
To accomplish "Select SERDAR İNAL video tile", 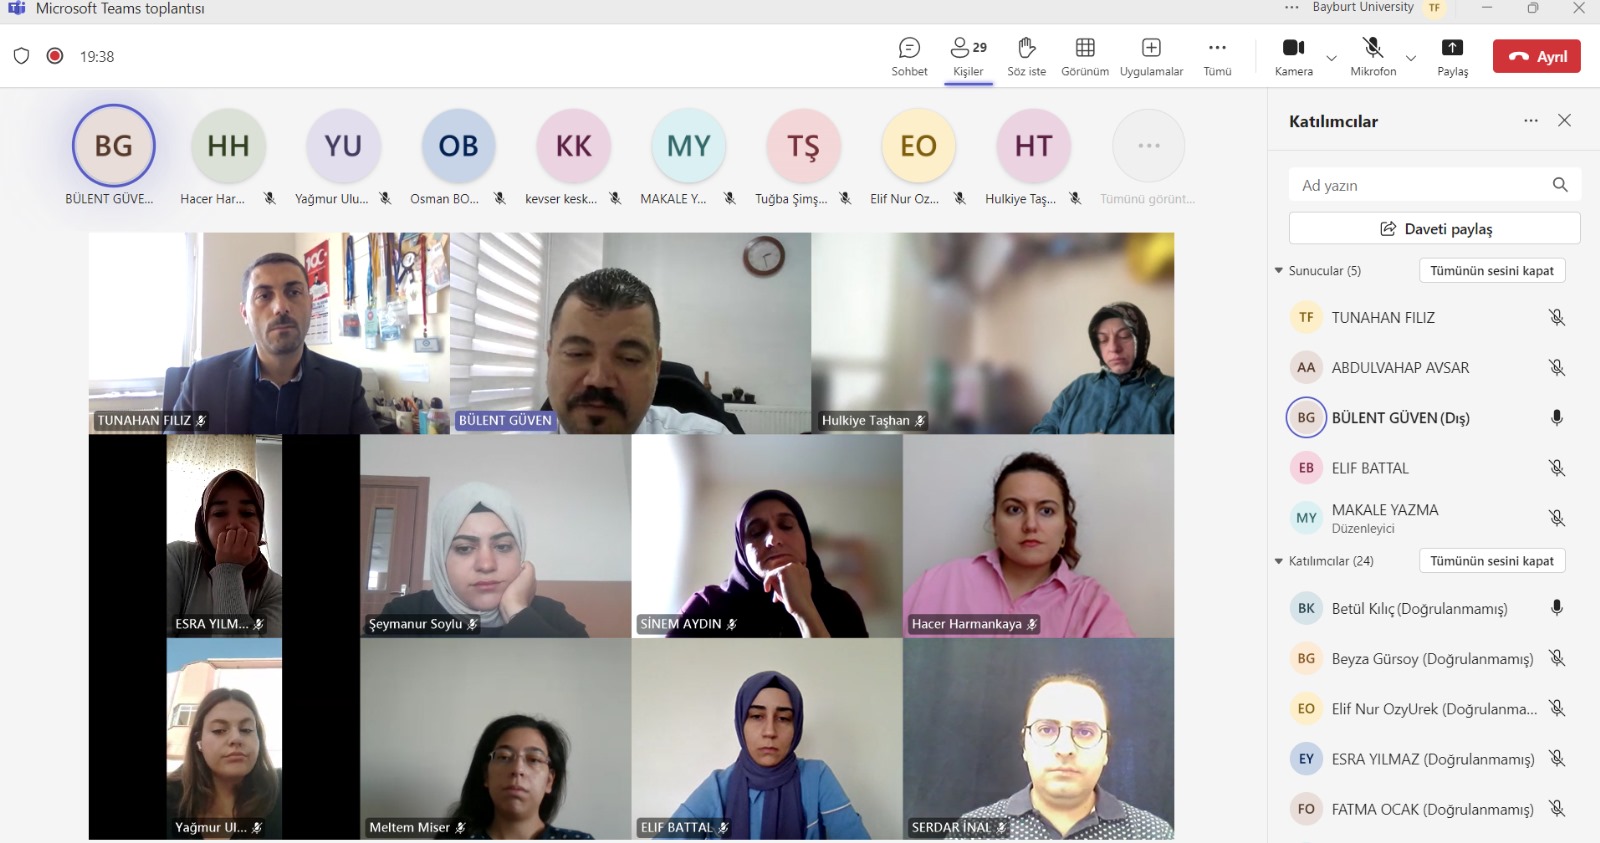I will pyautogui.click(x=1038, y=739).
